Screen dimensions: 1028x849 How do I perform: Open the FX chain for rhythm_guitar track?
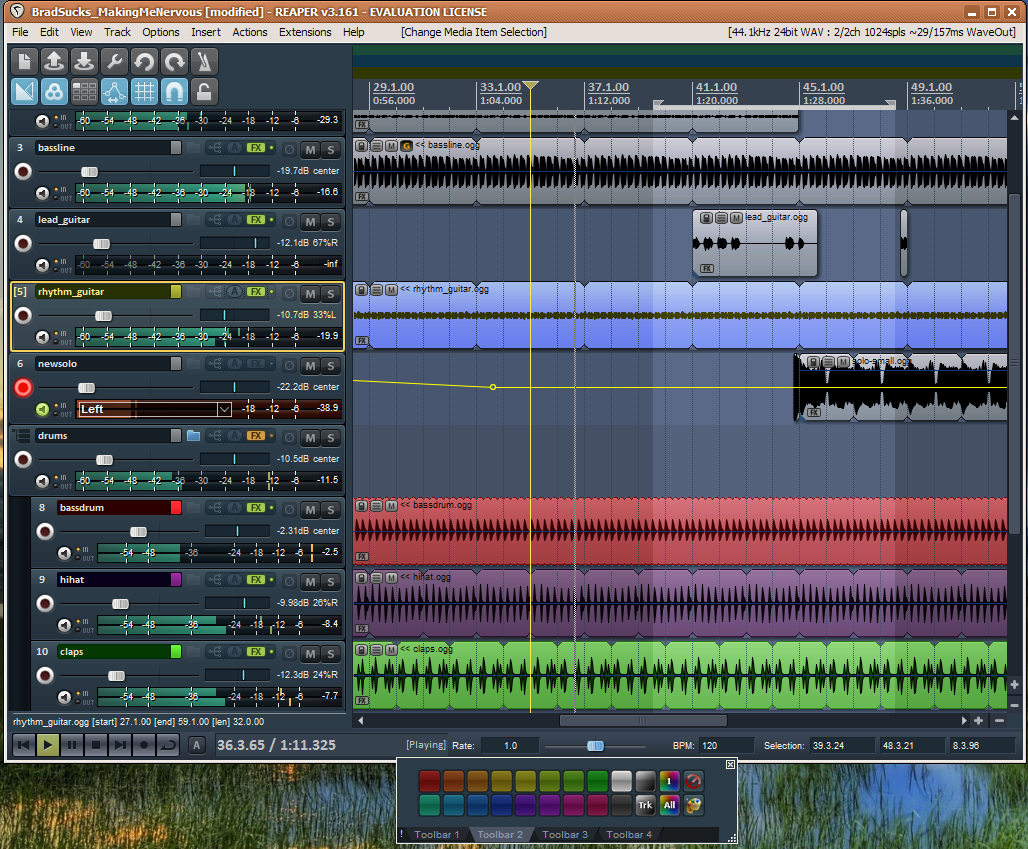point(256,292)
